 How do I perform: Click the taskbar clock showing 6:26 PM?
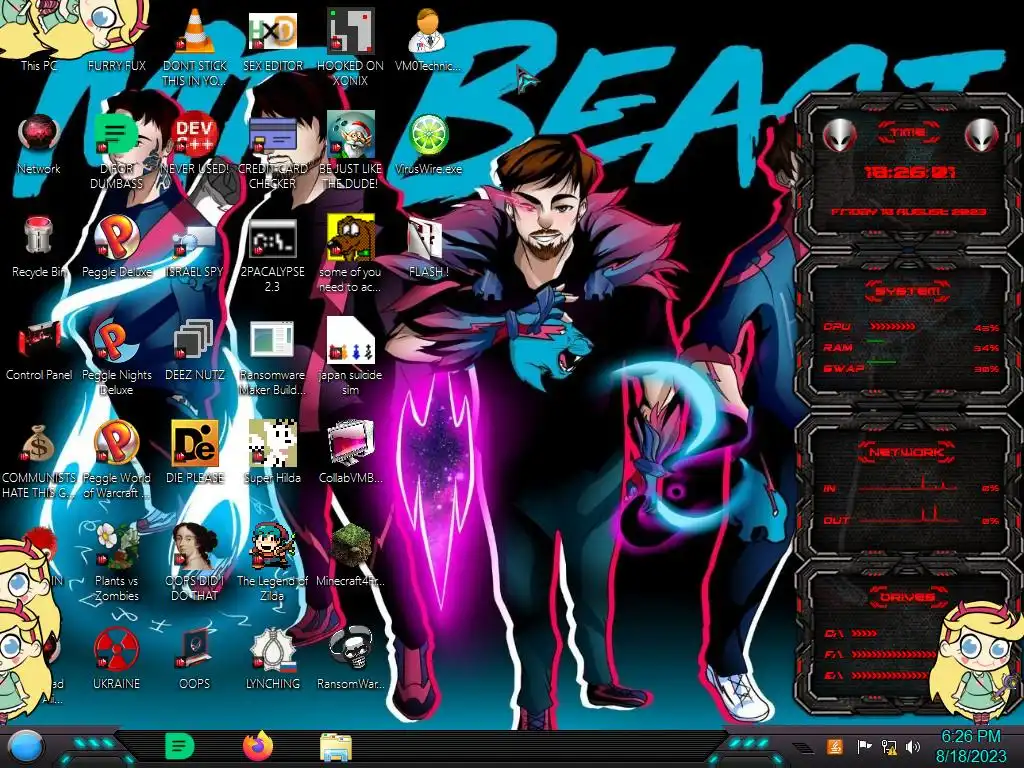(971, 746)
